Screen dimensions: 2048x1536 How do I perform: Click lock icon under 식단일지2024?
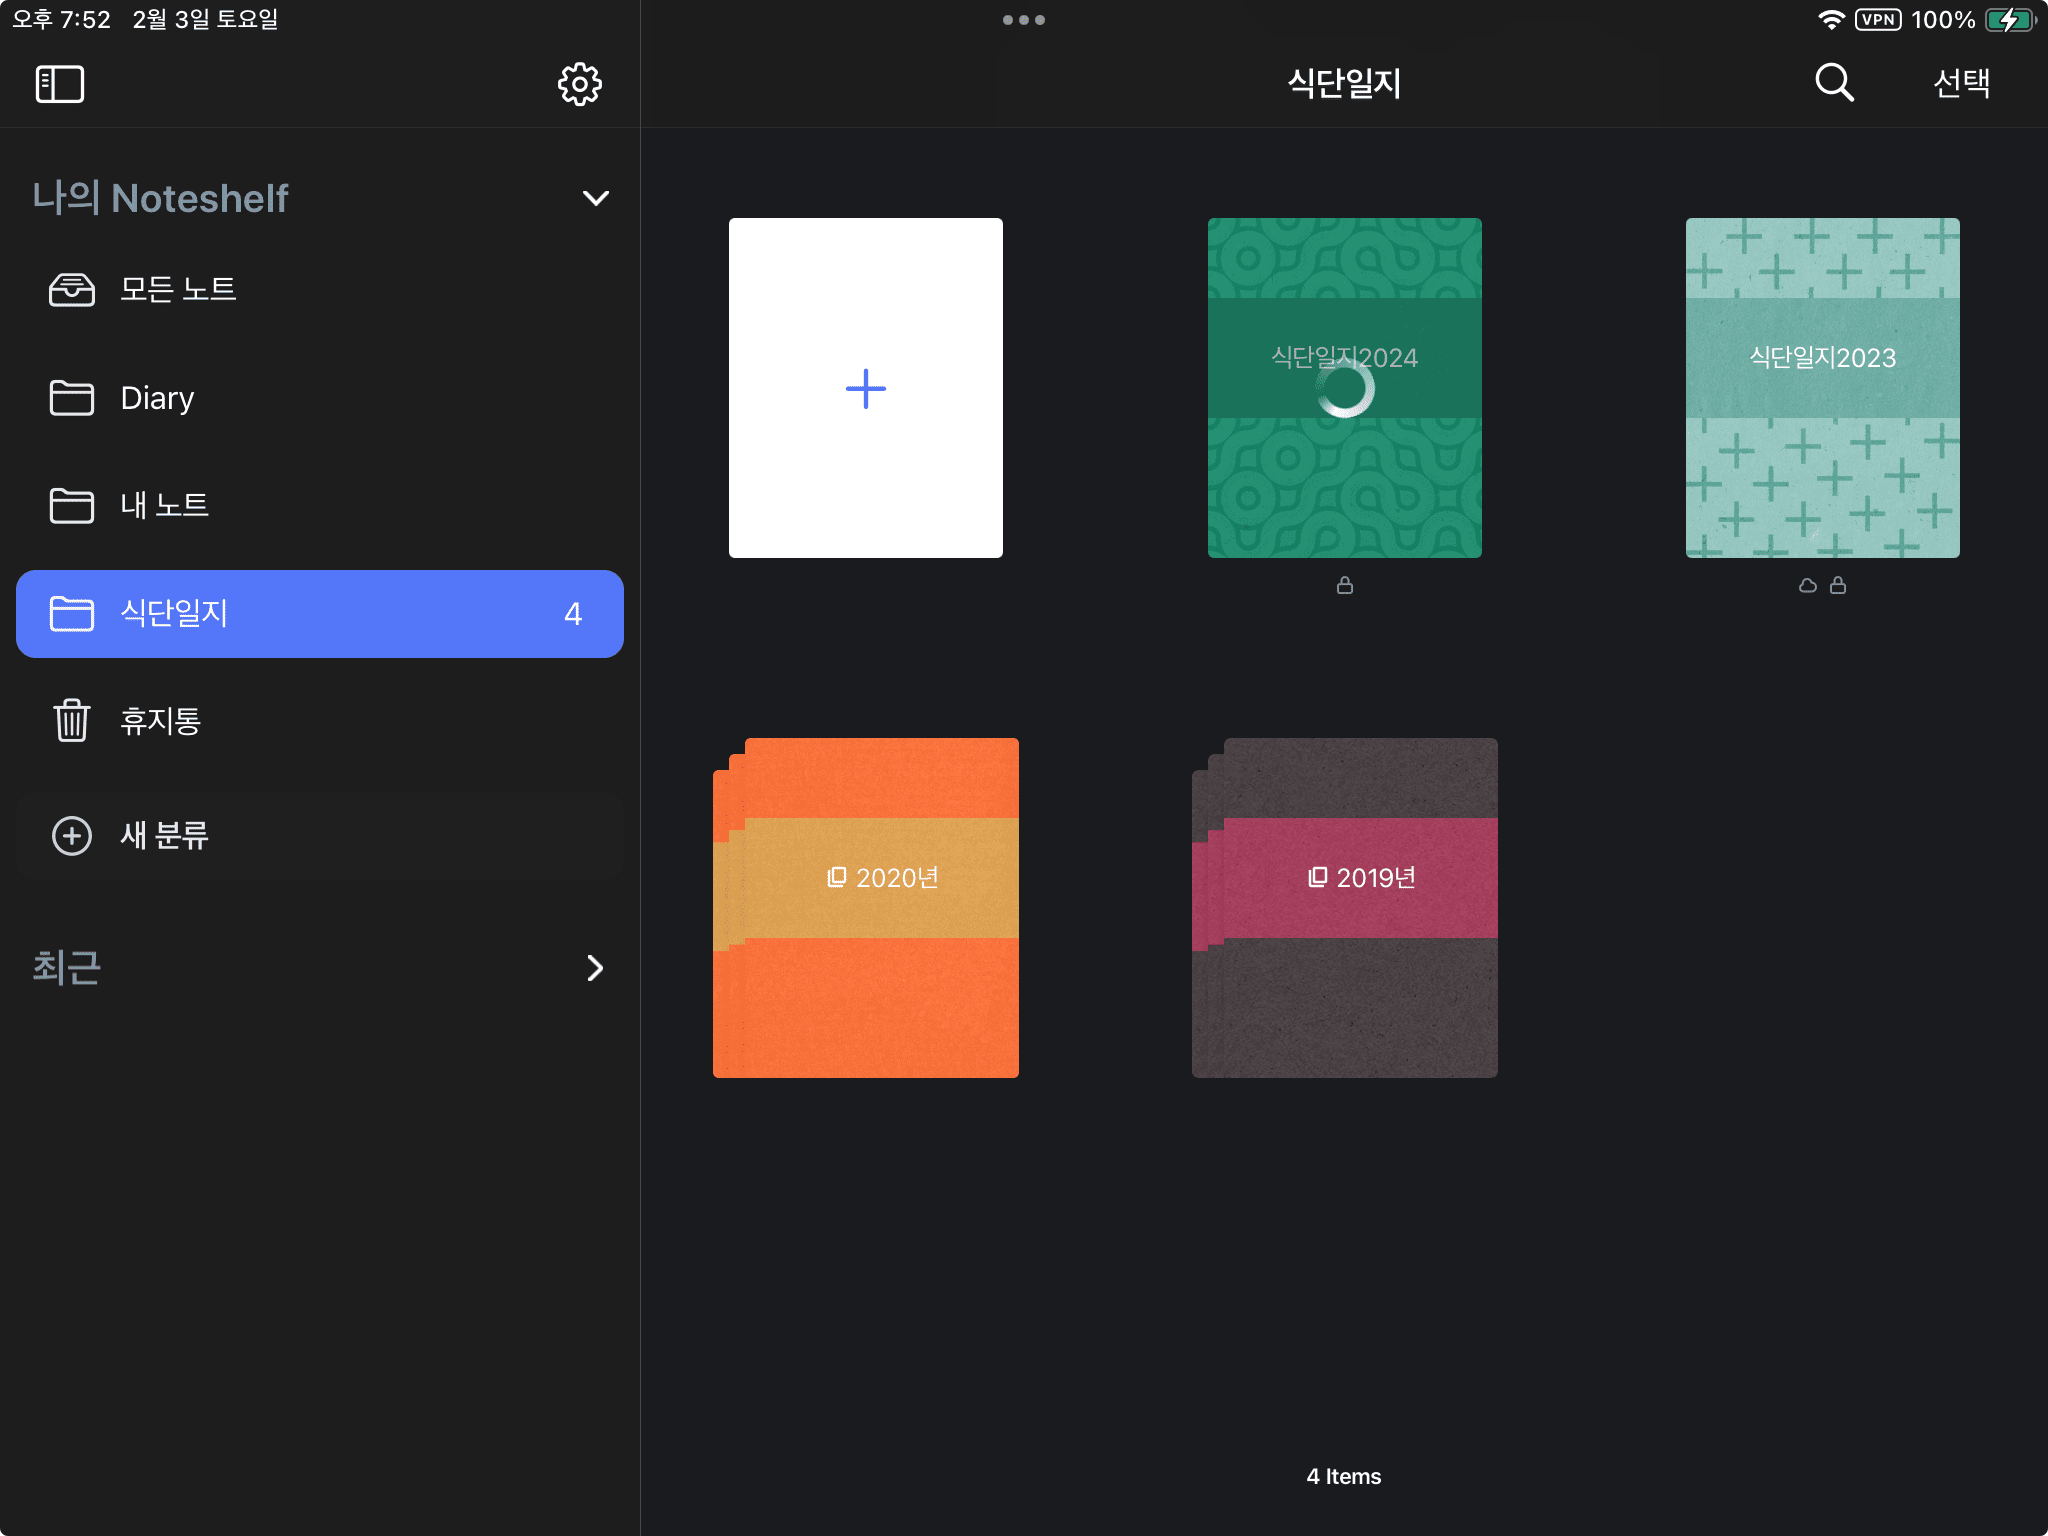coord(1344,585)
